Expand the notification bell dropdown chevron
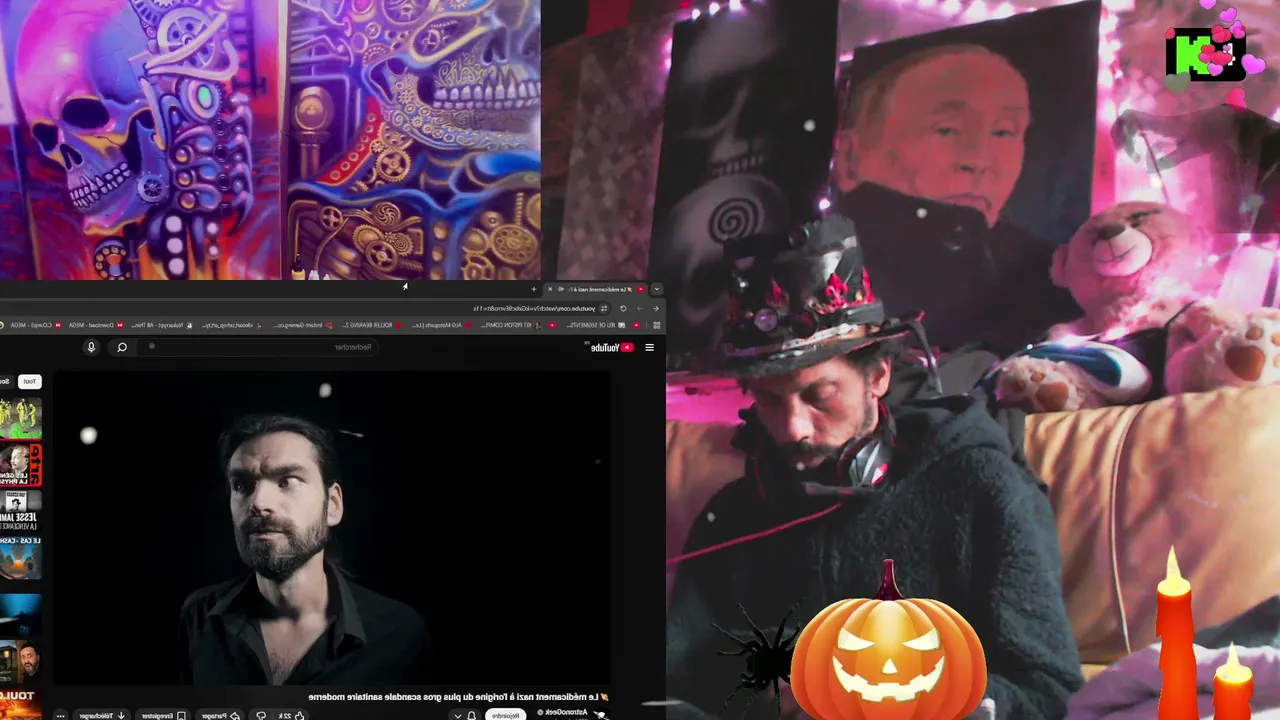1280x720 pixels. coord(457,715)
